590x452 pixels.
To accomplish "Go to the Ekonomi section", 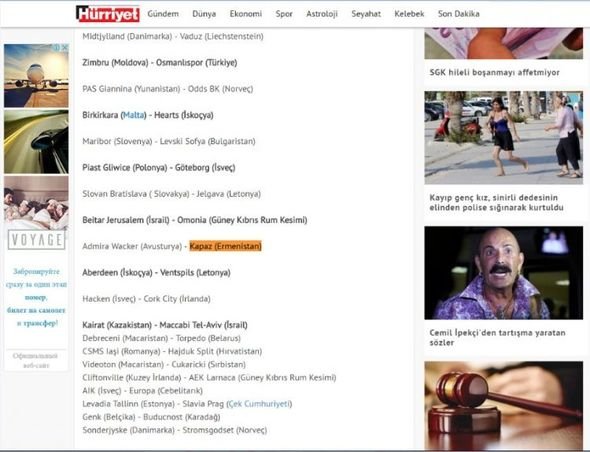I will [246, 14].
